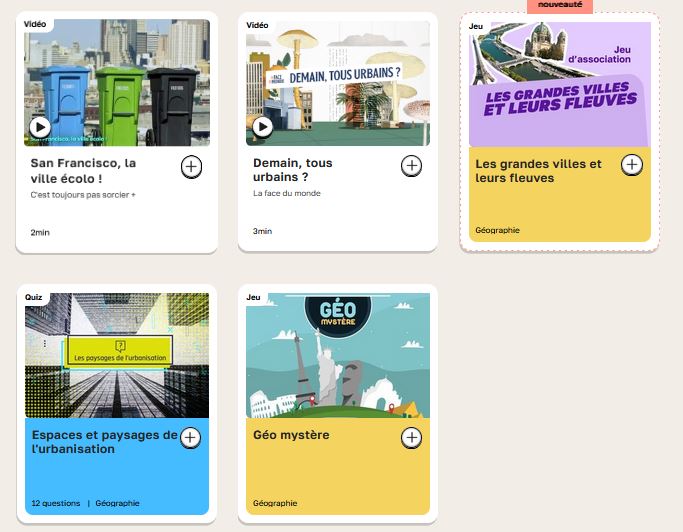Play the San Francisco video
683x532 pixels.
tap(40, 128)
